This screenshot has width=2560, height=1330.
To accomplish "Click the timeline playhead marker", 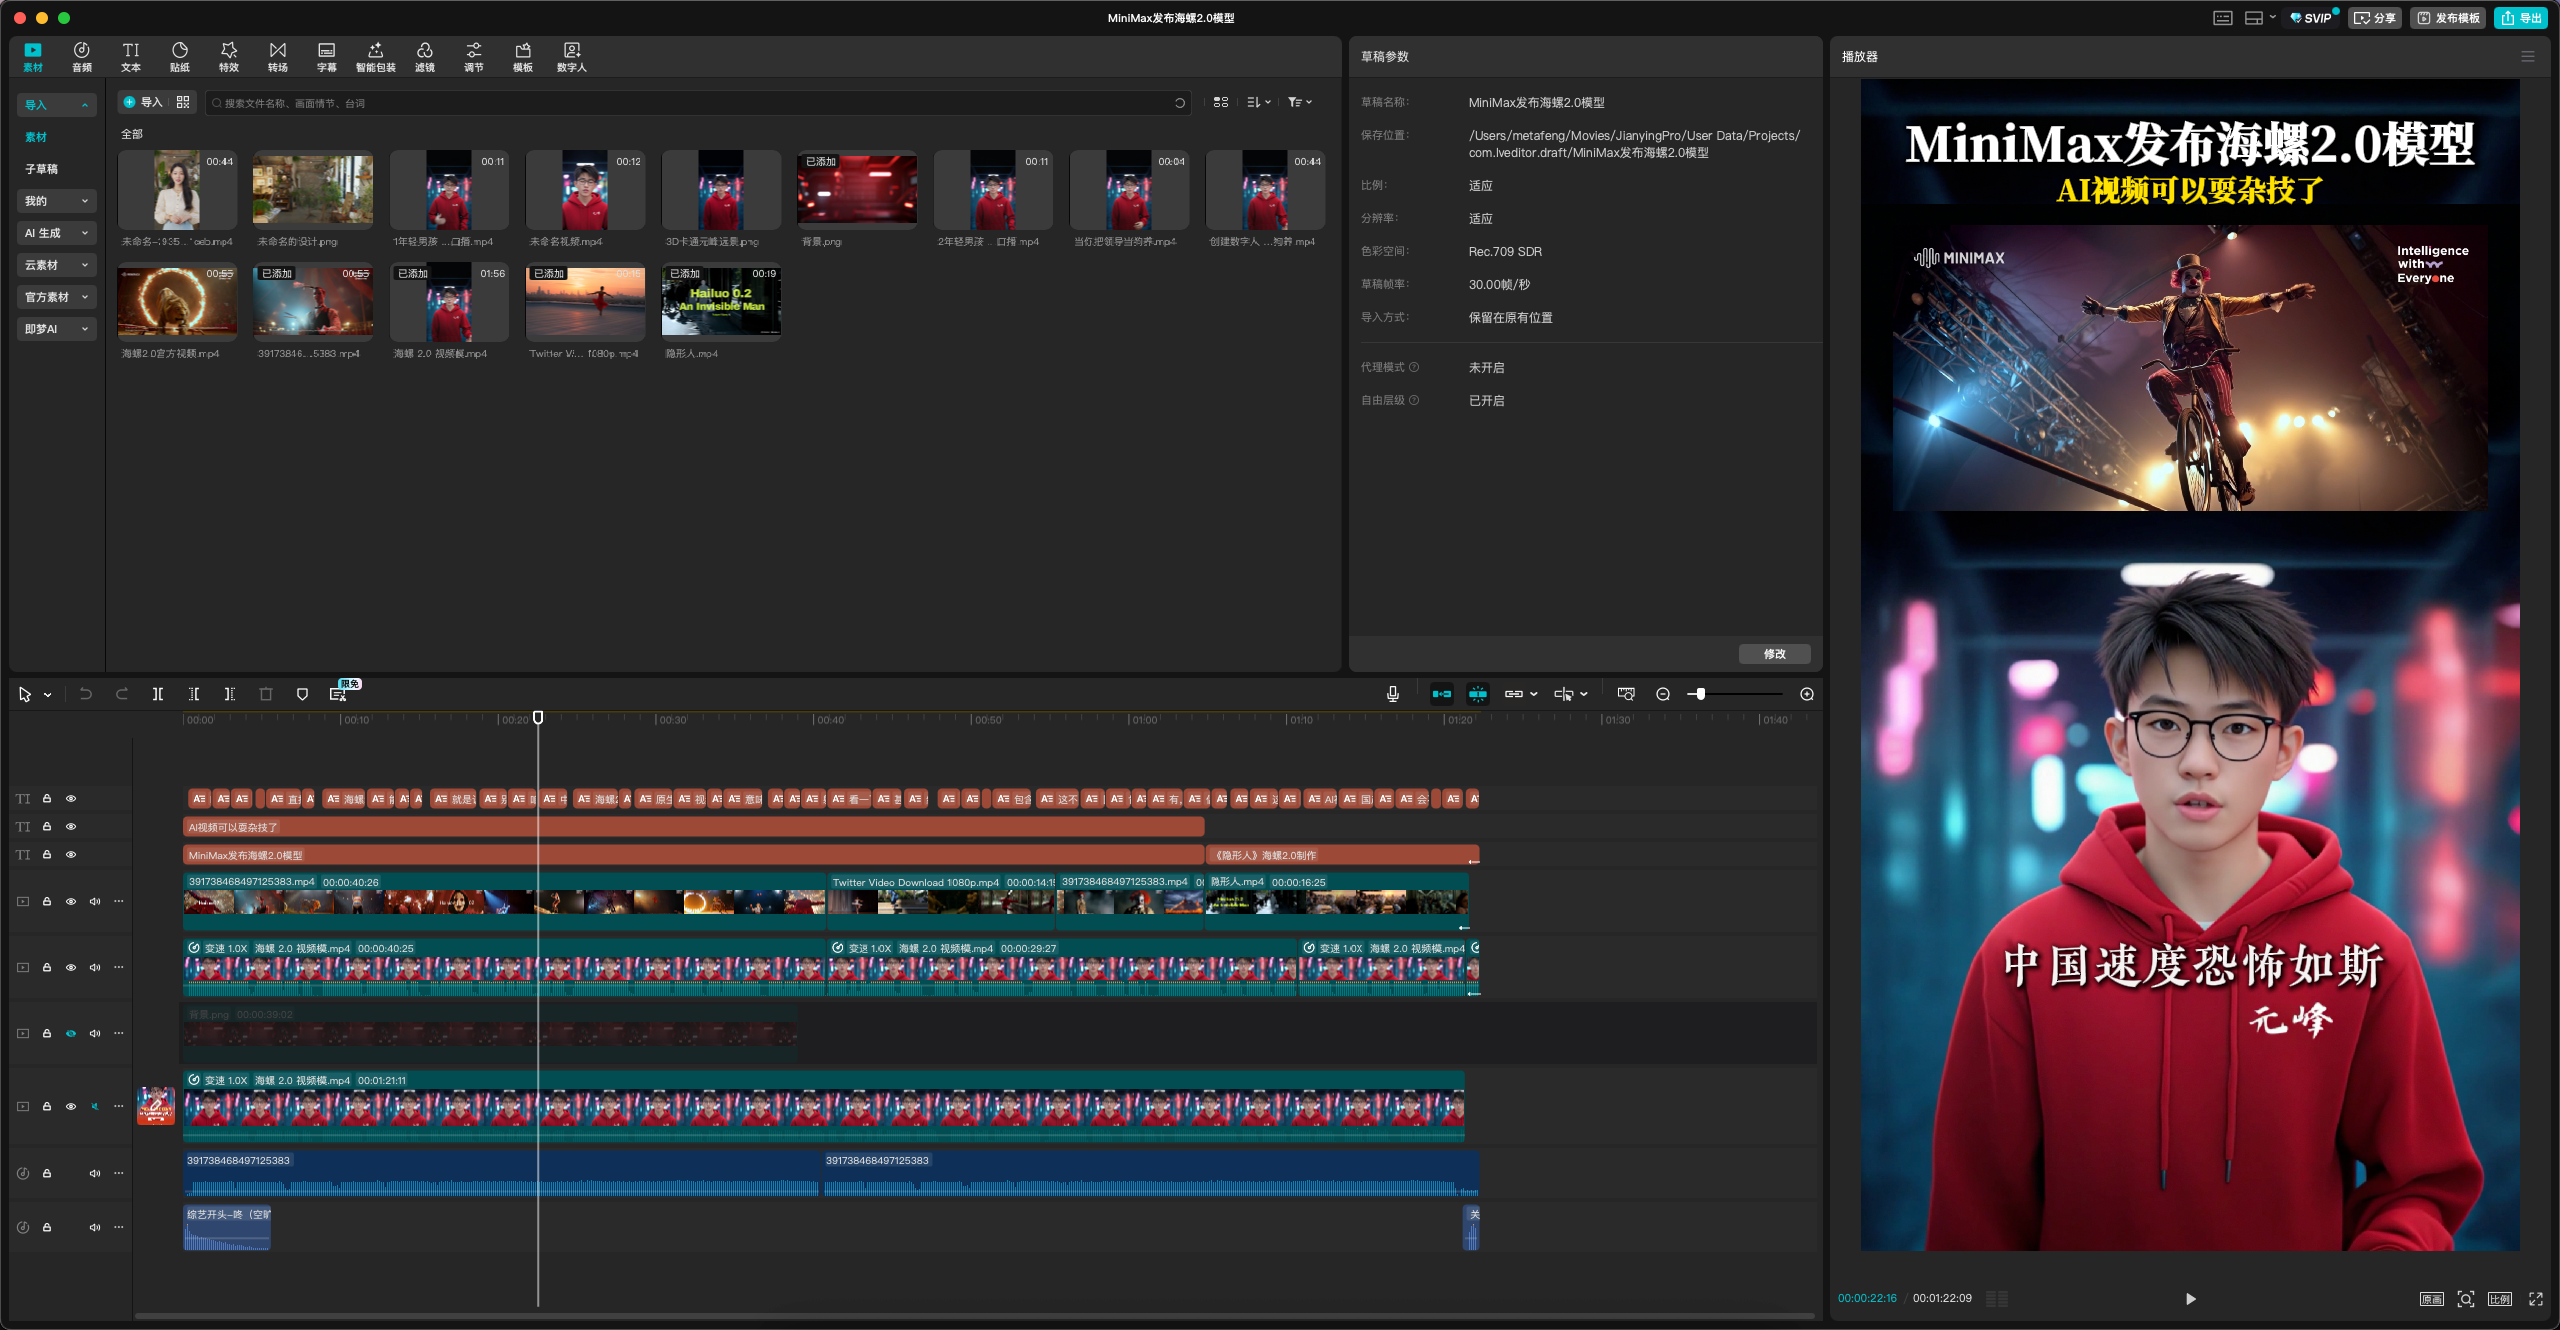I will [x=538, y=718].
